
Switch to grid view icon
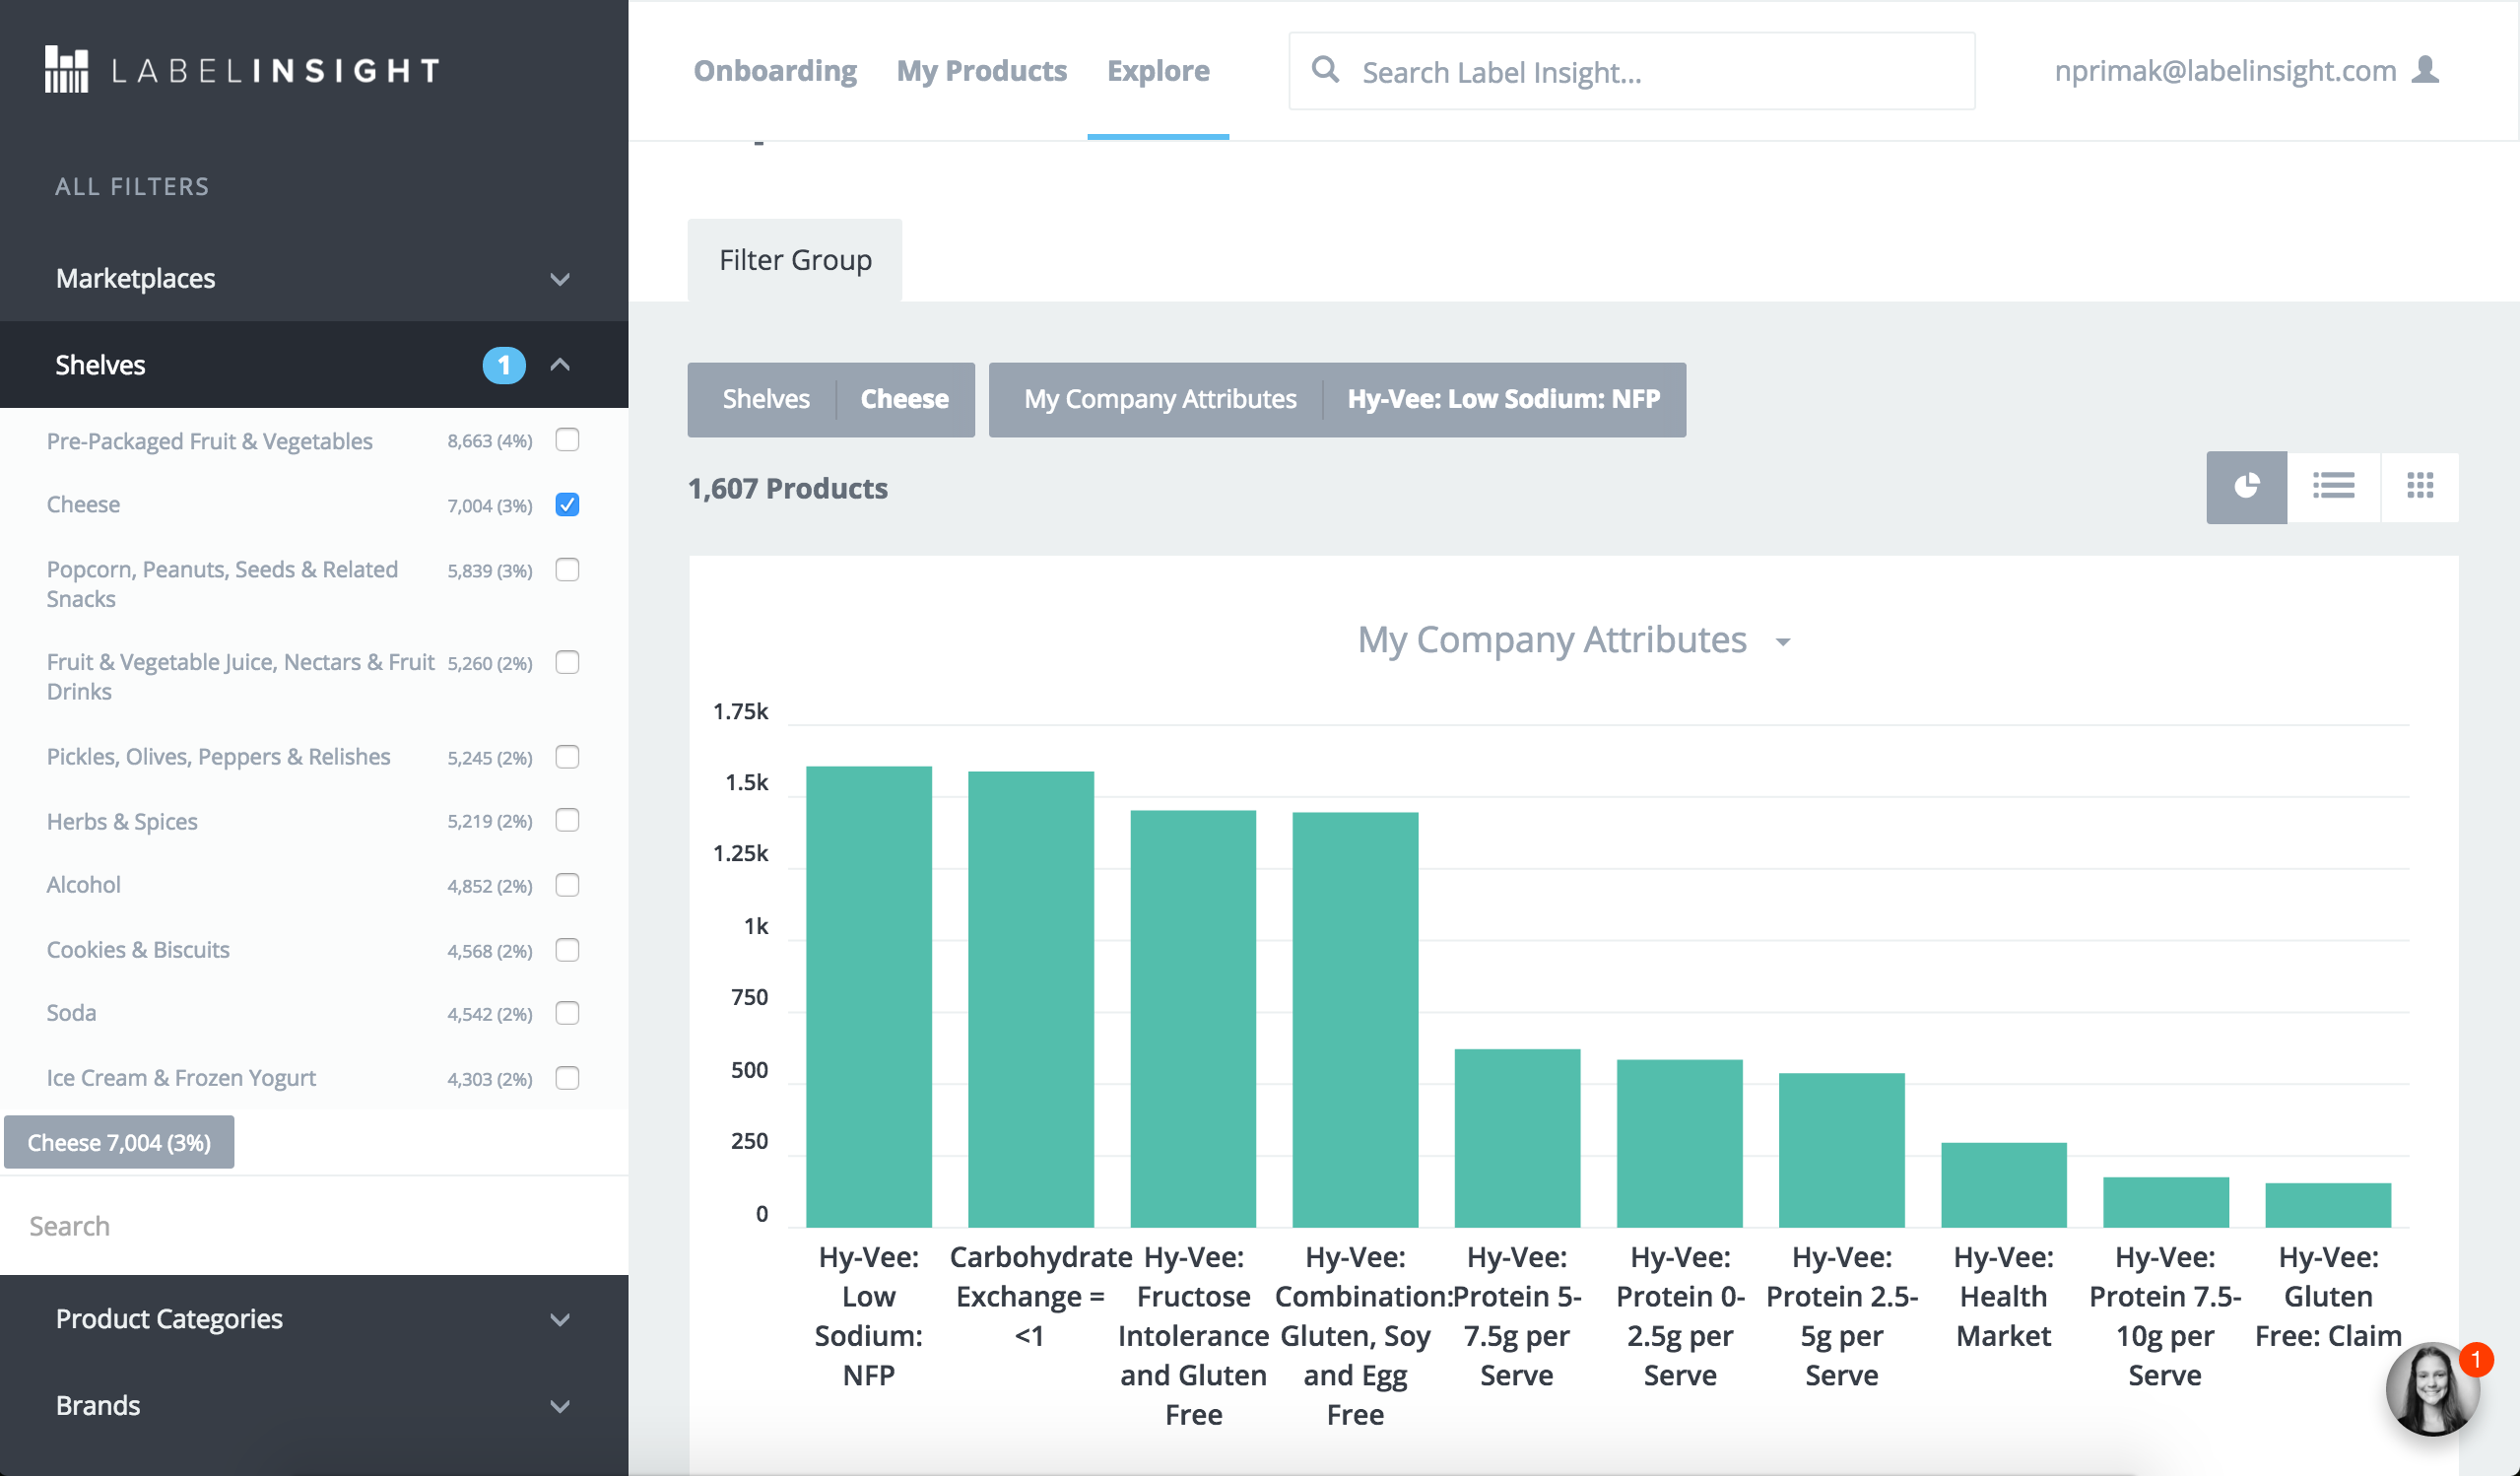(x=2420, y=487)
